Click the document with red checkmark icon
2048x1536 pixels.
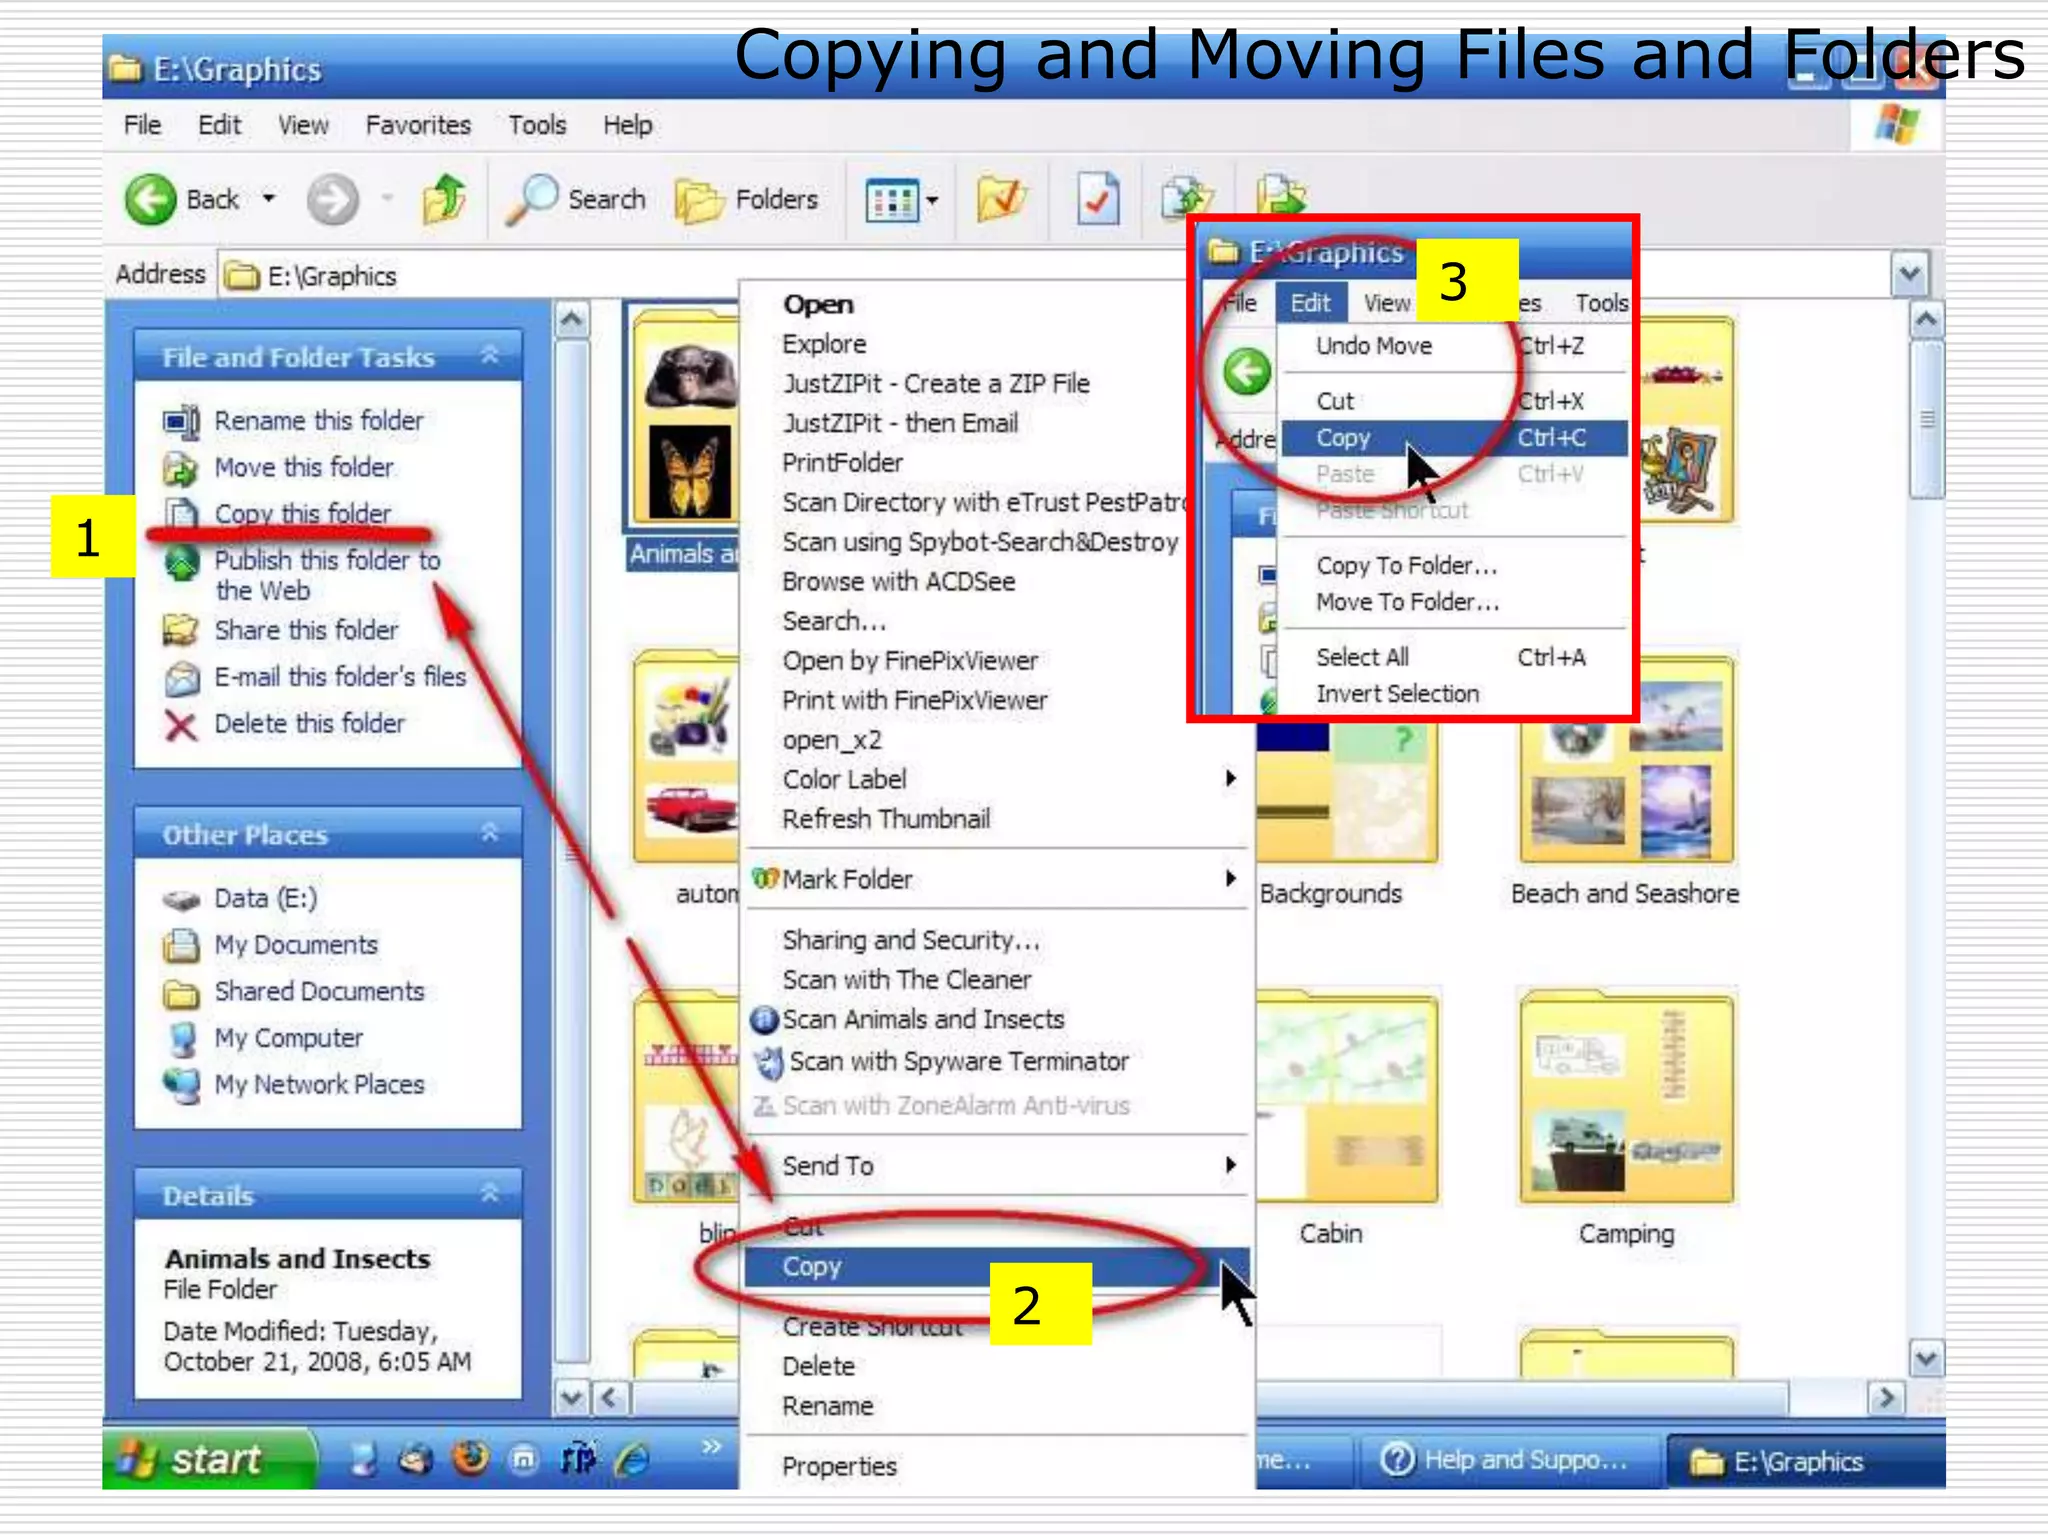pos(1098,199)
